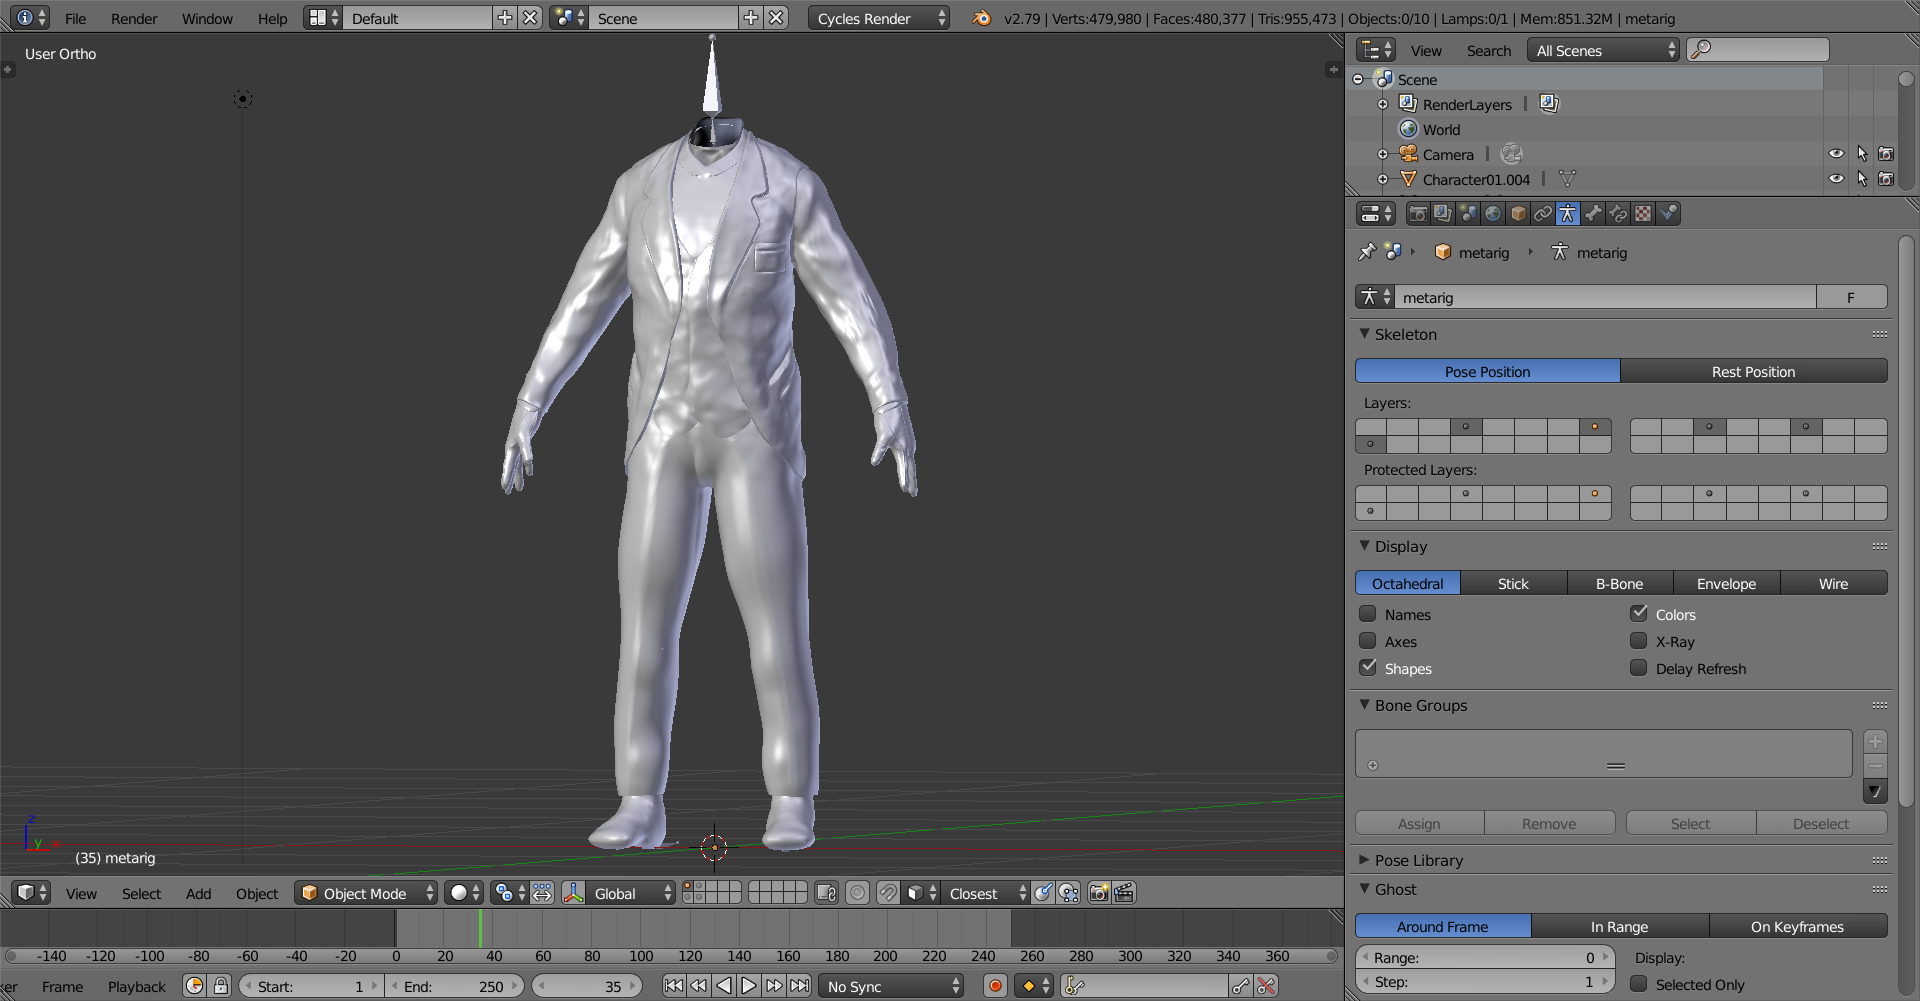This screenshot has height=1001, width=1920.
Task: Expand the Pose Library panel
Action: [1418, 860]
